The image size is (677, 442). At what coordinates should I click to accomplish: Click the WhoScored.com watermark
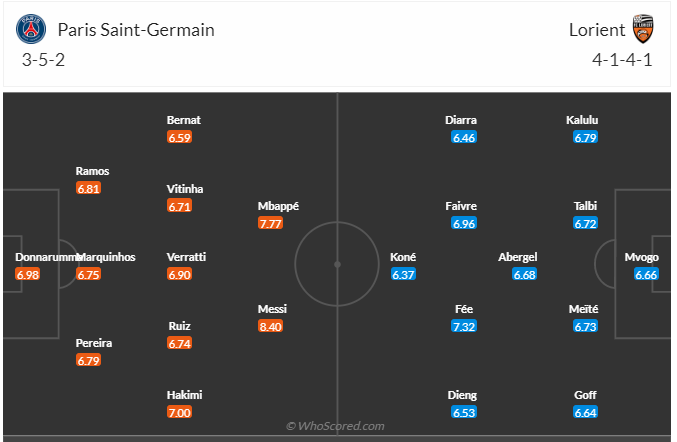coord(336,426)
